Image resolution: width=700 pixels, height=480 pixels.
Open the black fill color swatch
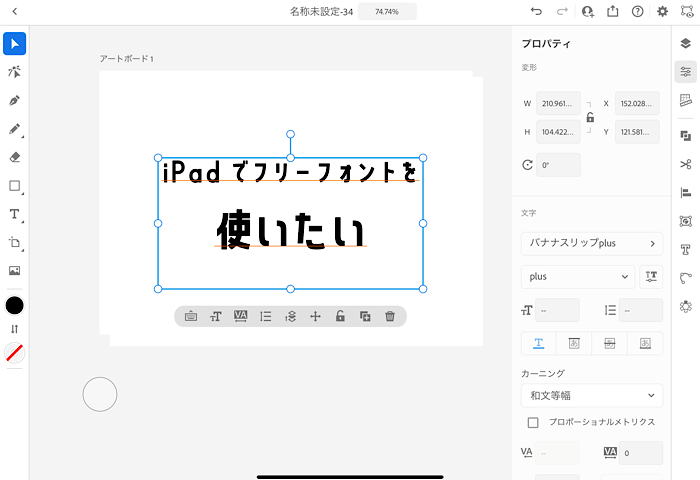coord(14,305)
